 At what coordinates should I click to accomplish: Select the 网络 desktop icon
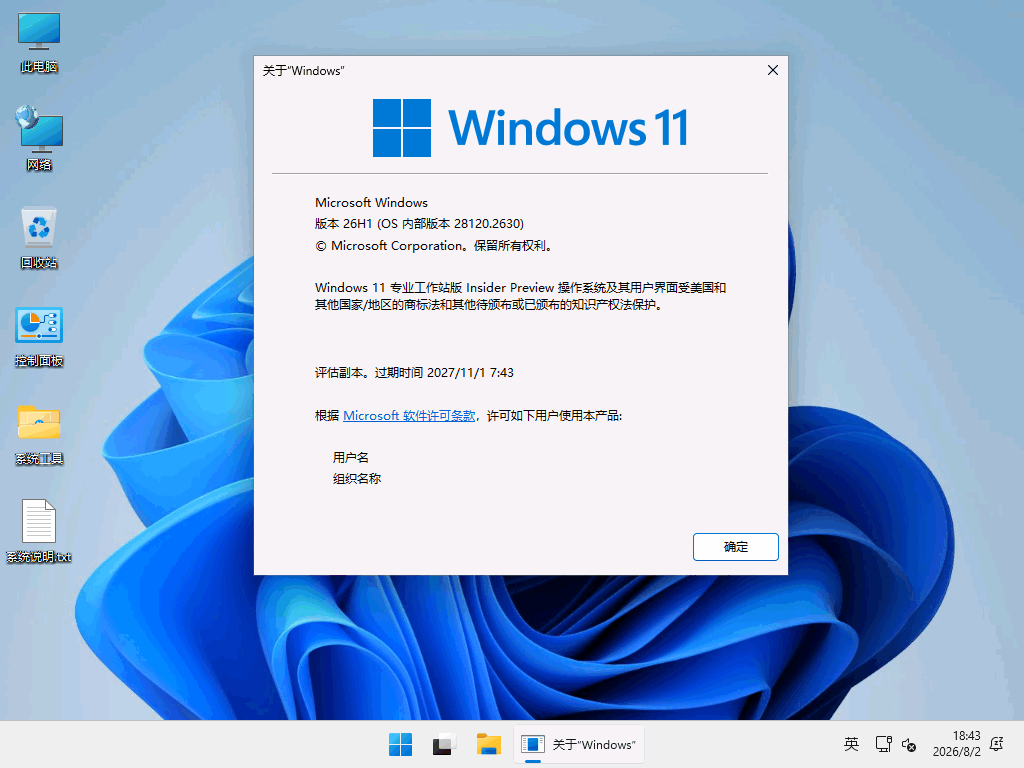tap(39, 138)
